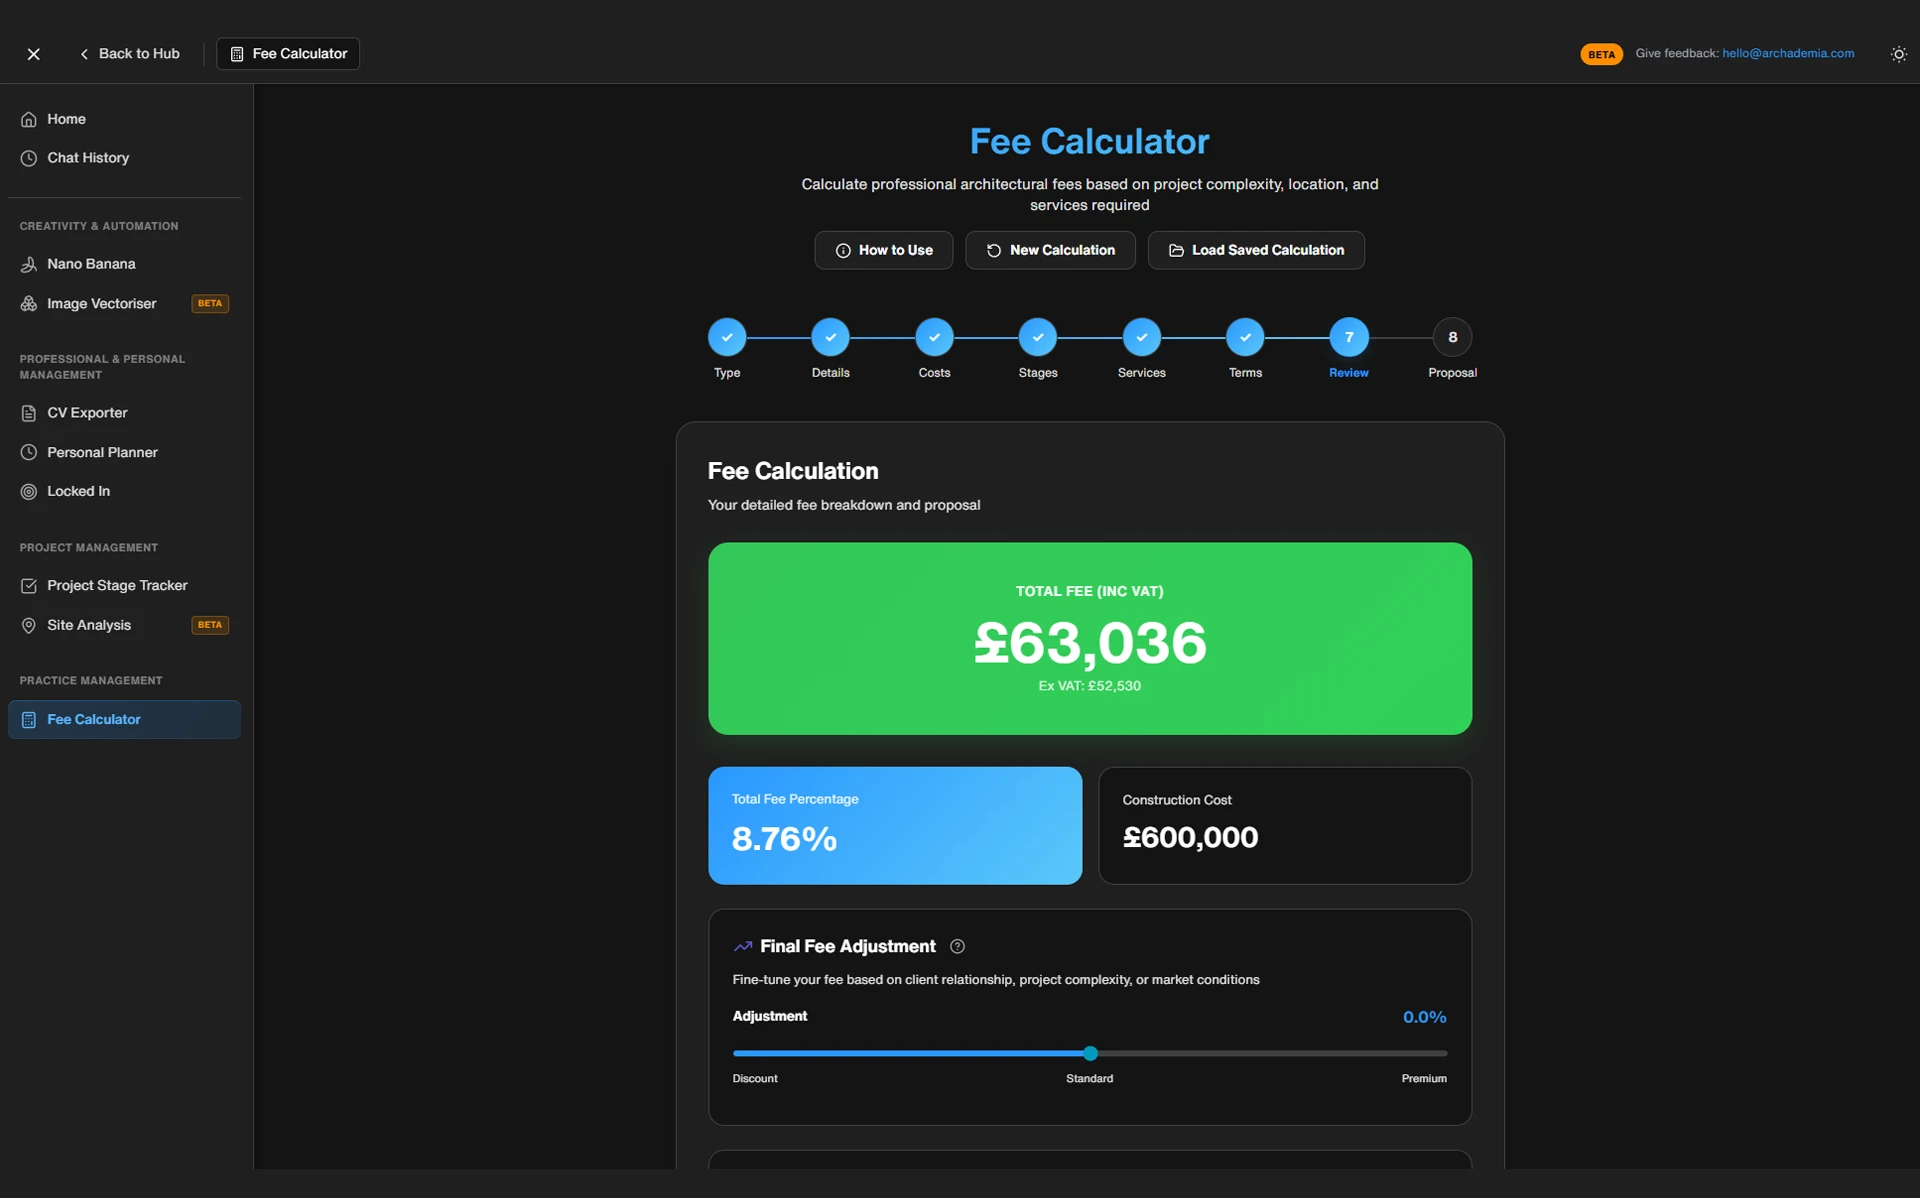Open the Site Analysis pin icon
Screen dimensions: 1920x1198
29,625
